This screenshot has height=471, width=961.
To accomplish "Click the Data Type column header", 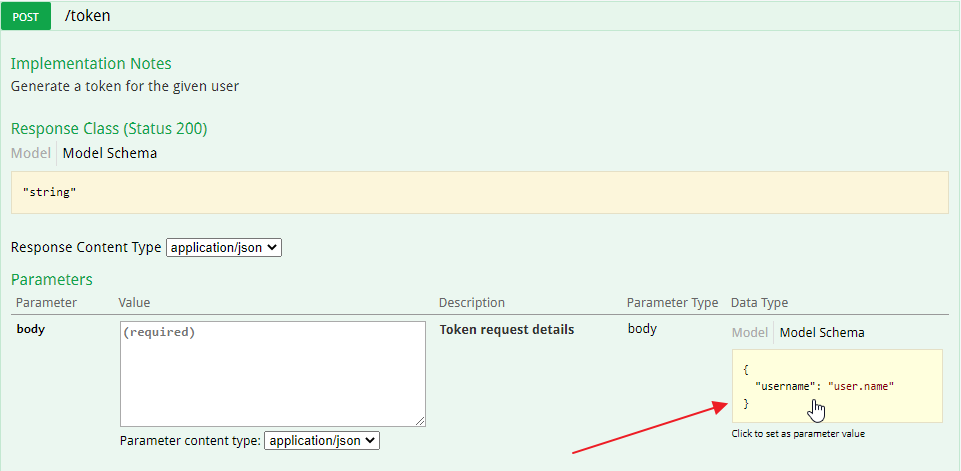I will point(759,302).
